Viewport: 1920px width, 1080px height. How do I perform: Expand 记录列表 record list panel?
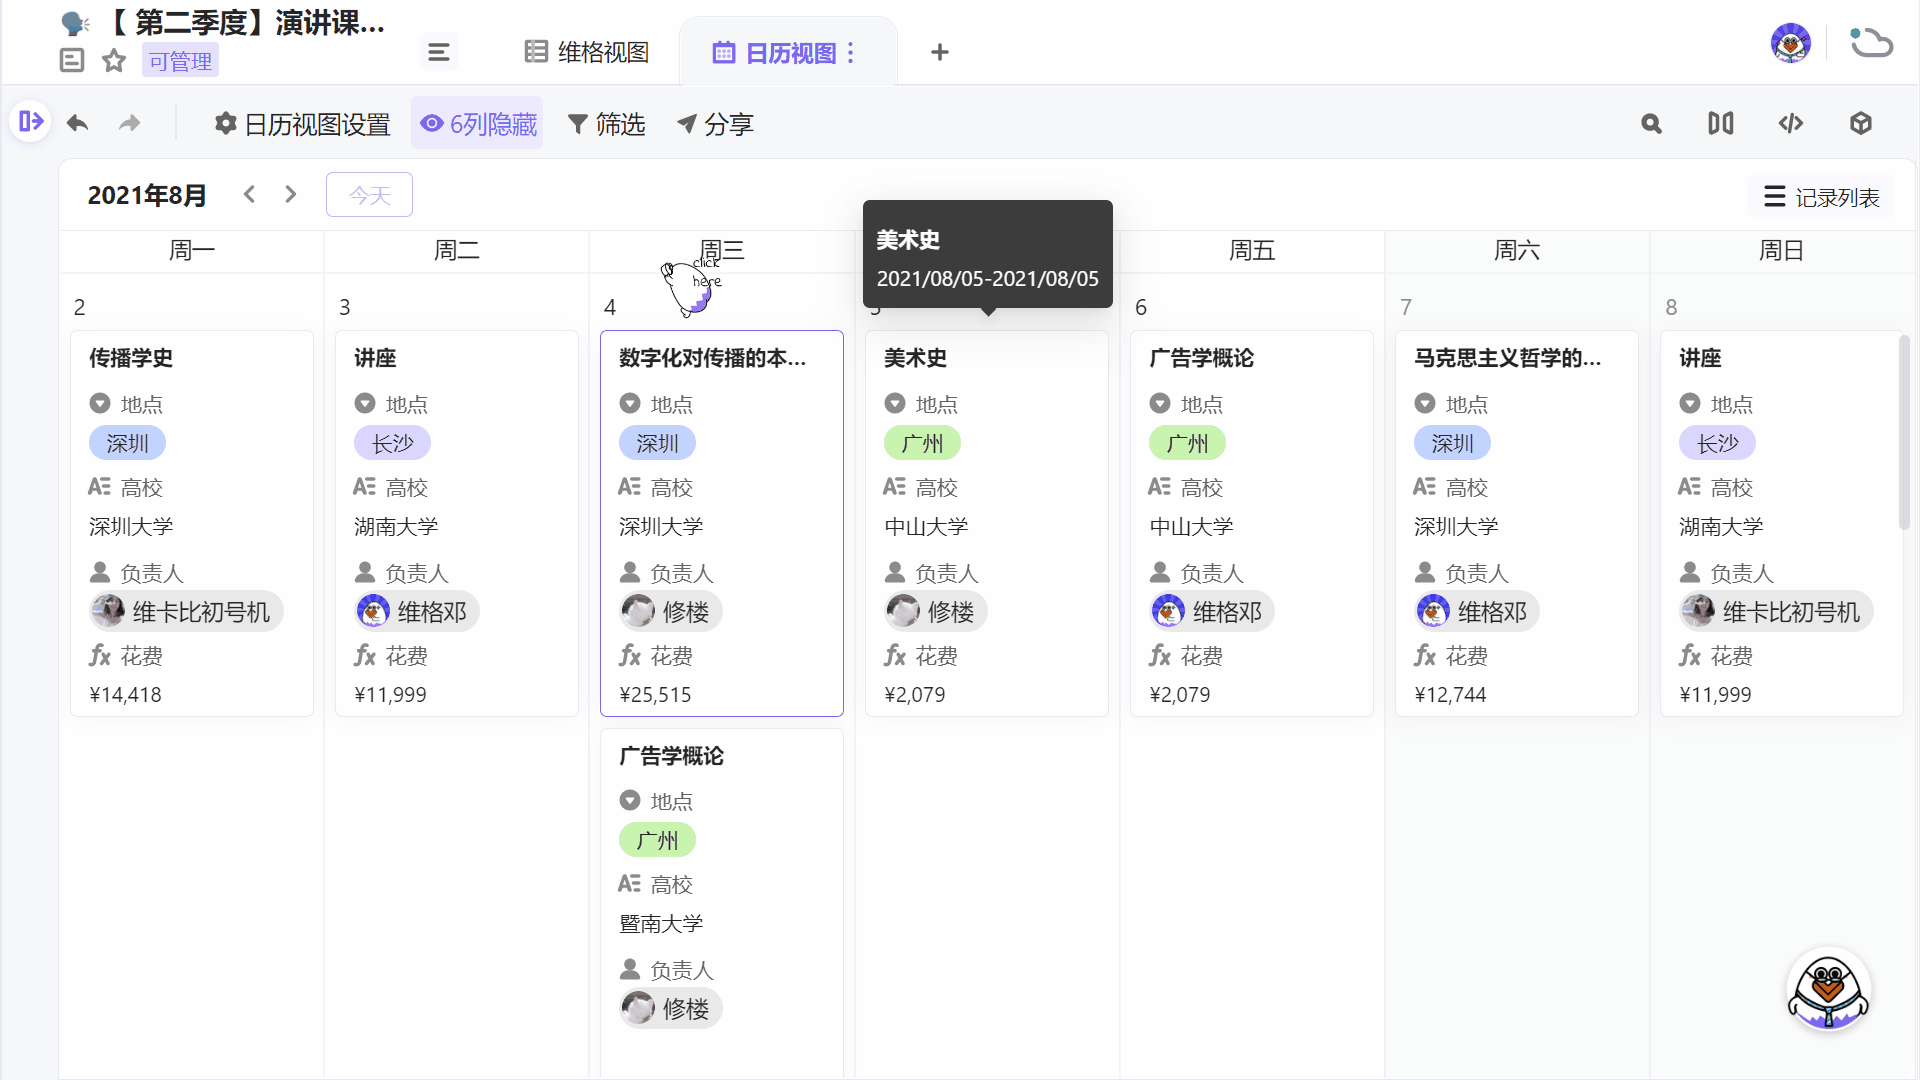coord(1822,196)
